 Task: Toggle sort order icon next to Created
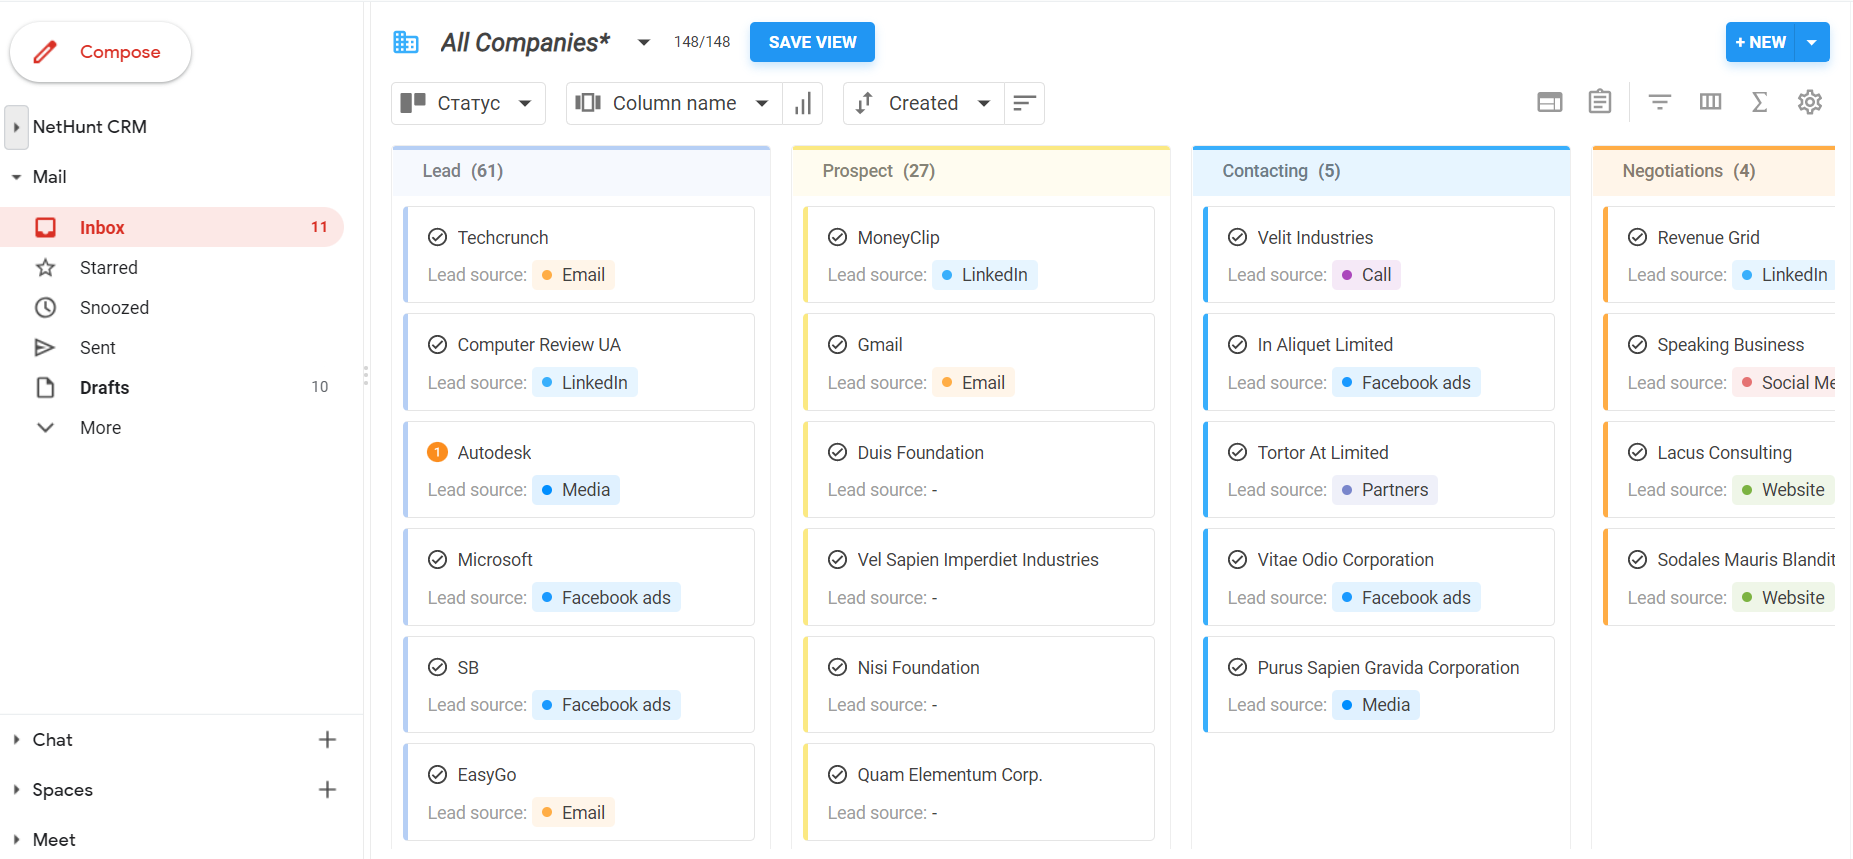[x=1023, y=103]
